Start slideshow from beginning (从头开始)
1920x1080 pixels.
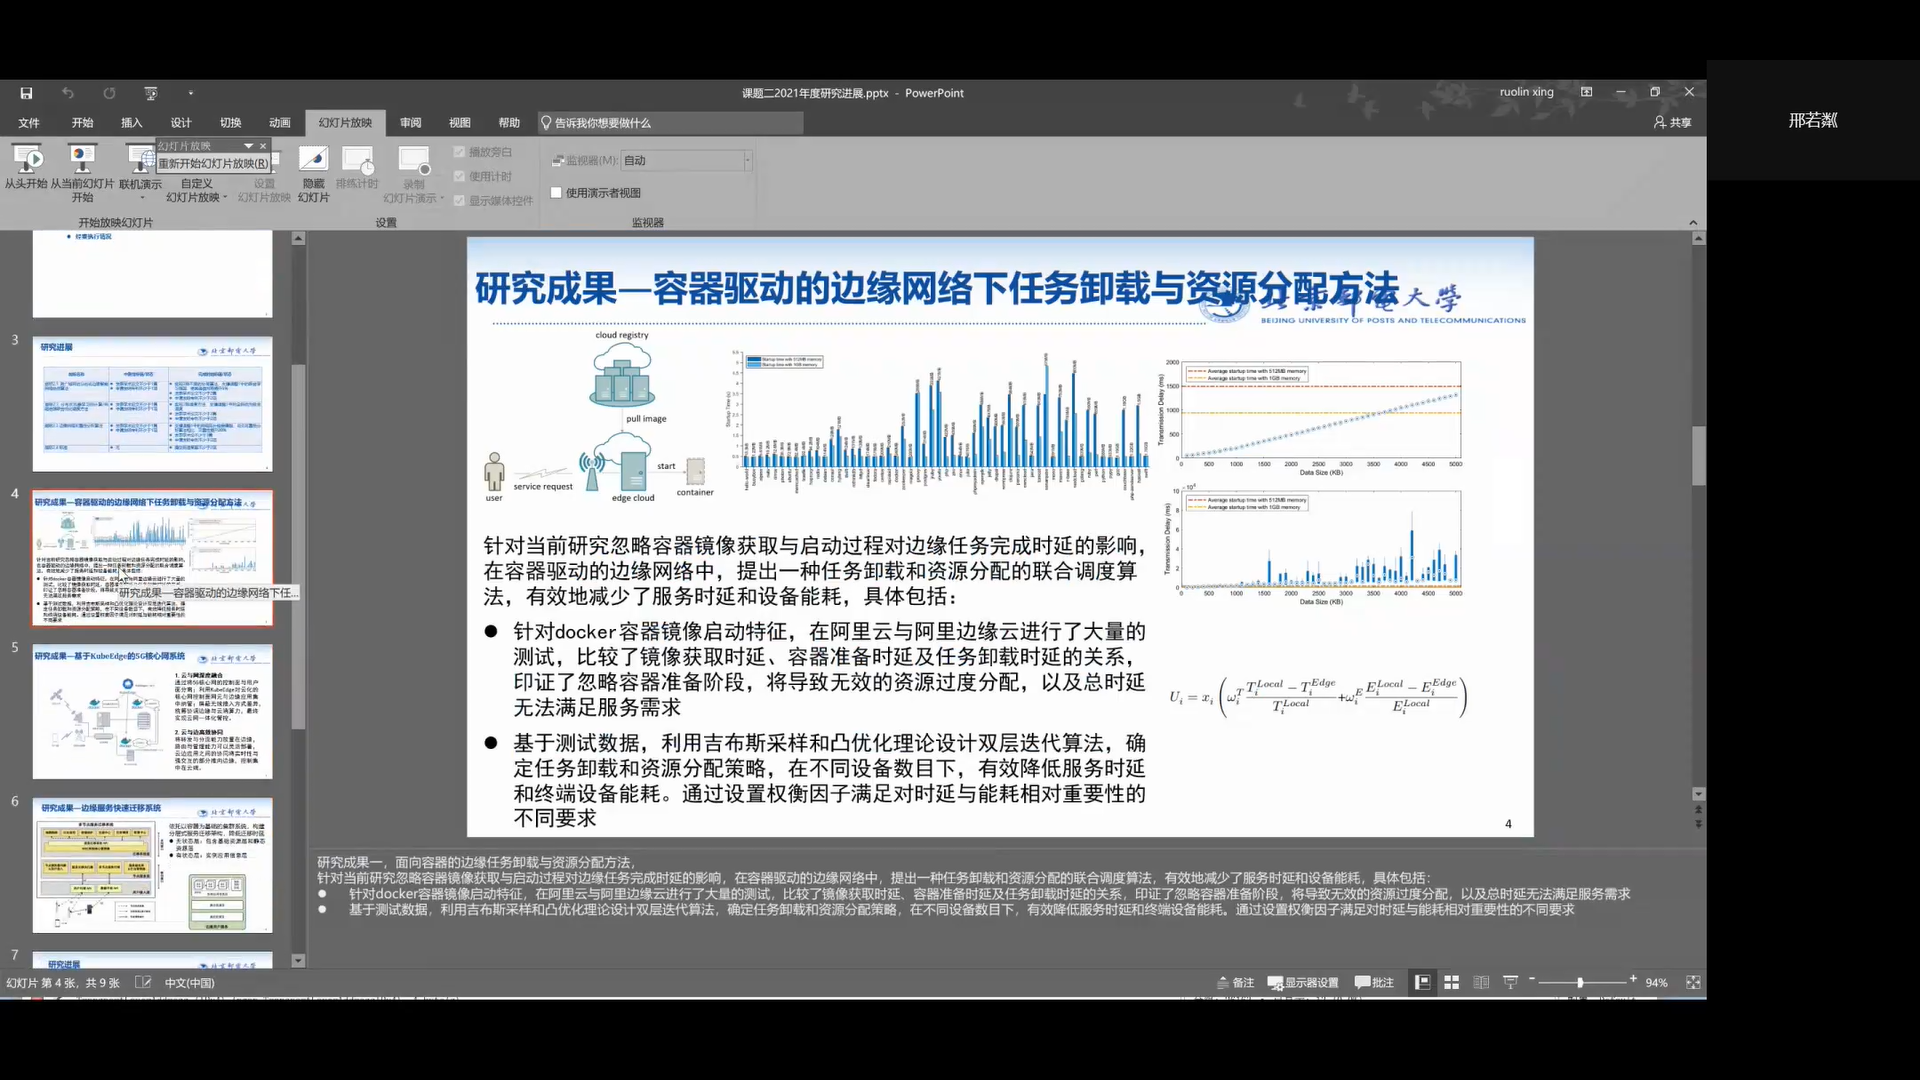point(26,167)
